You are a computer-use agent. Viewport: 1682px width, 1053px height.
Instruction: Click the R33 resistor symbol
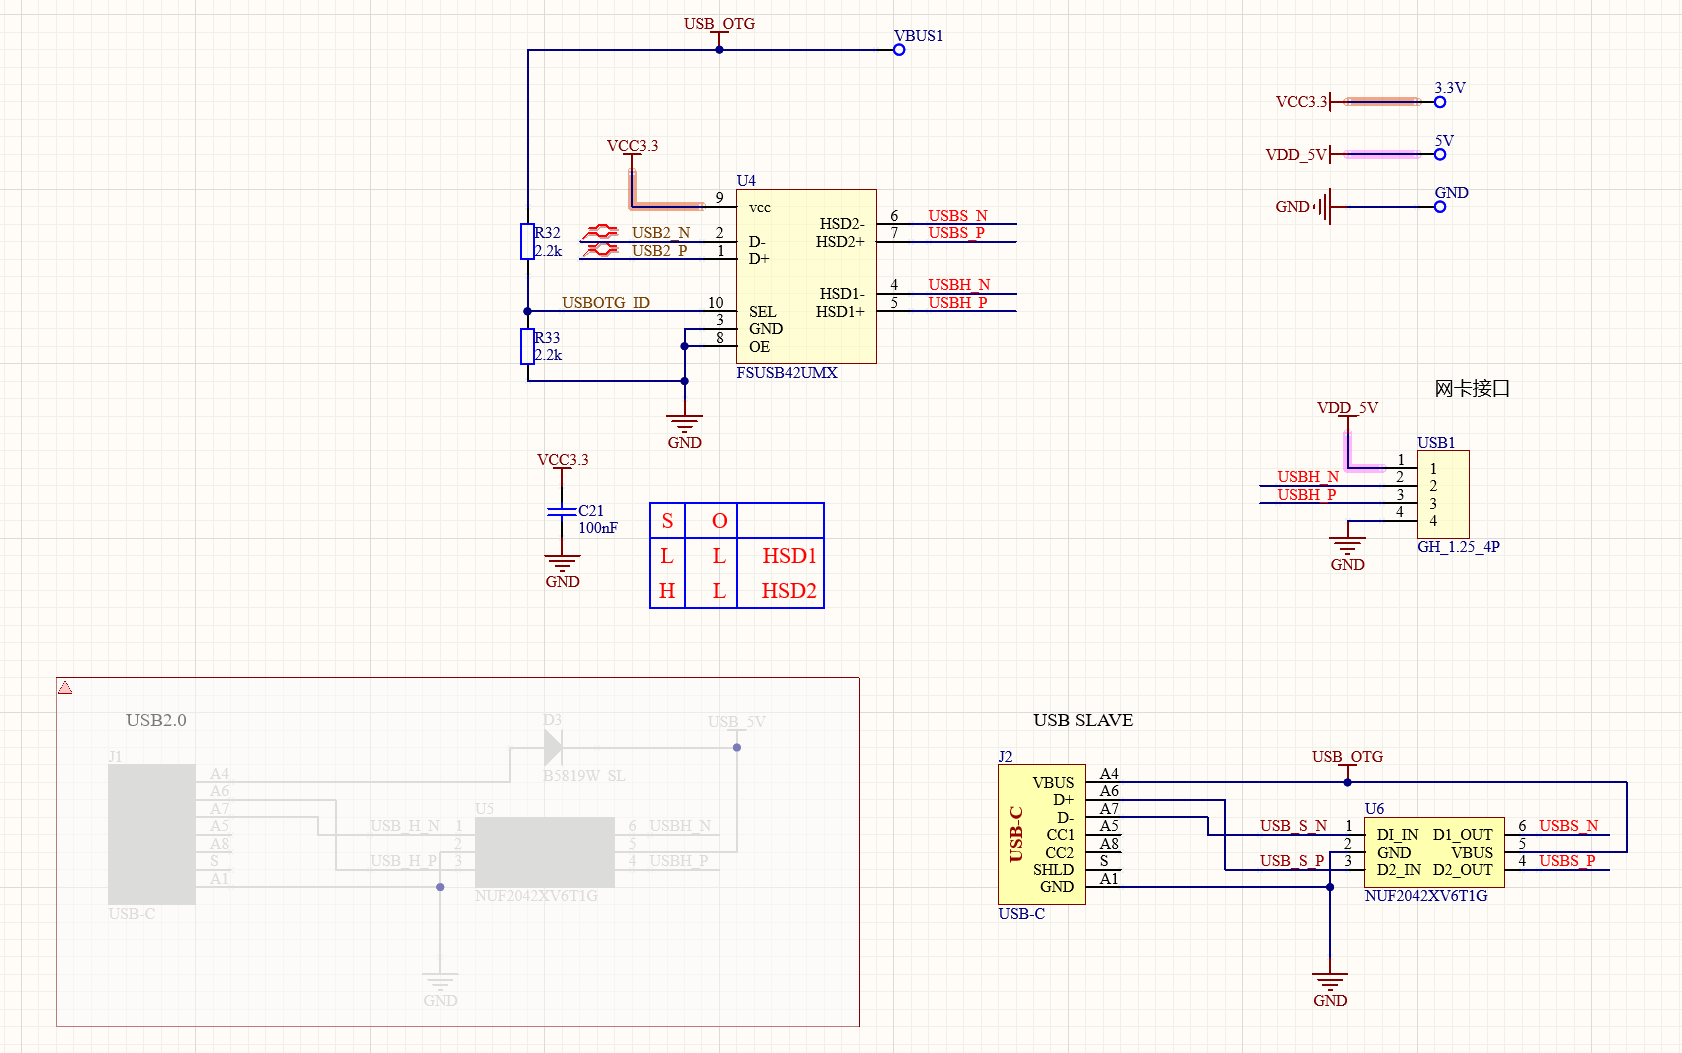[527, 346]
